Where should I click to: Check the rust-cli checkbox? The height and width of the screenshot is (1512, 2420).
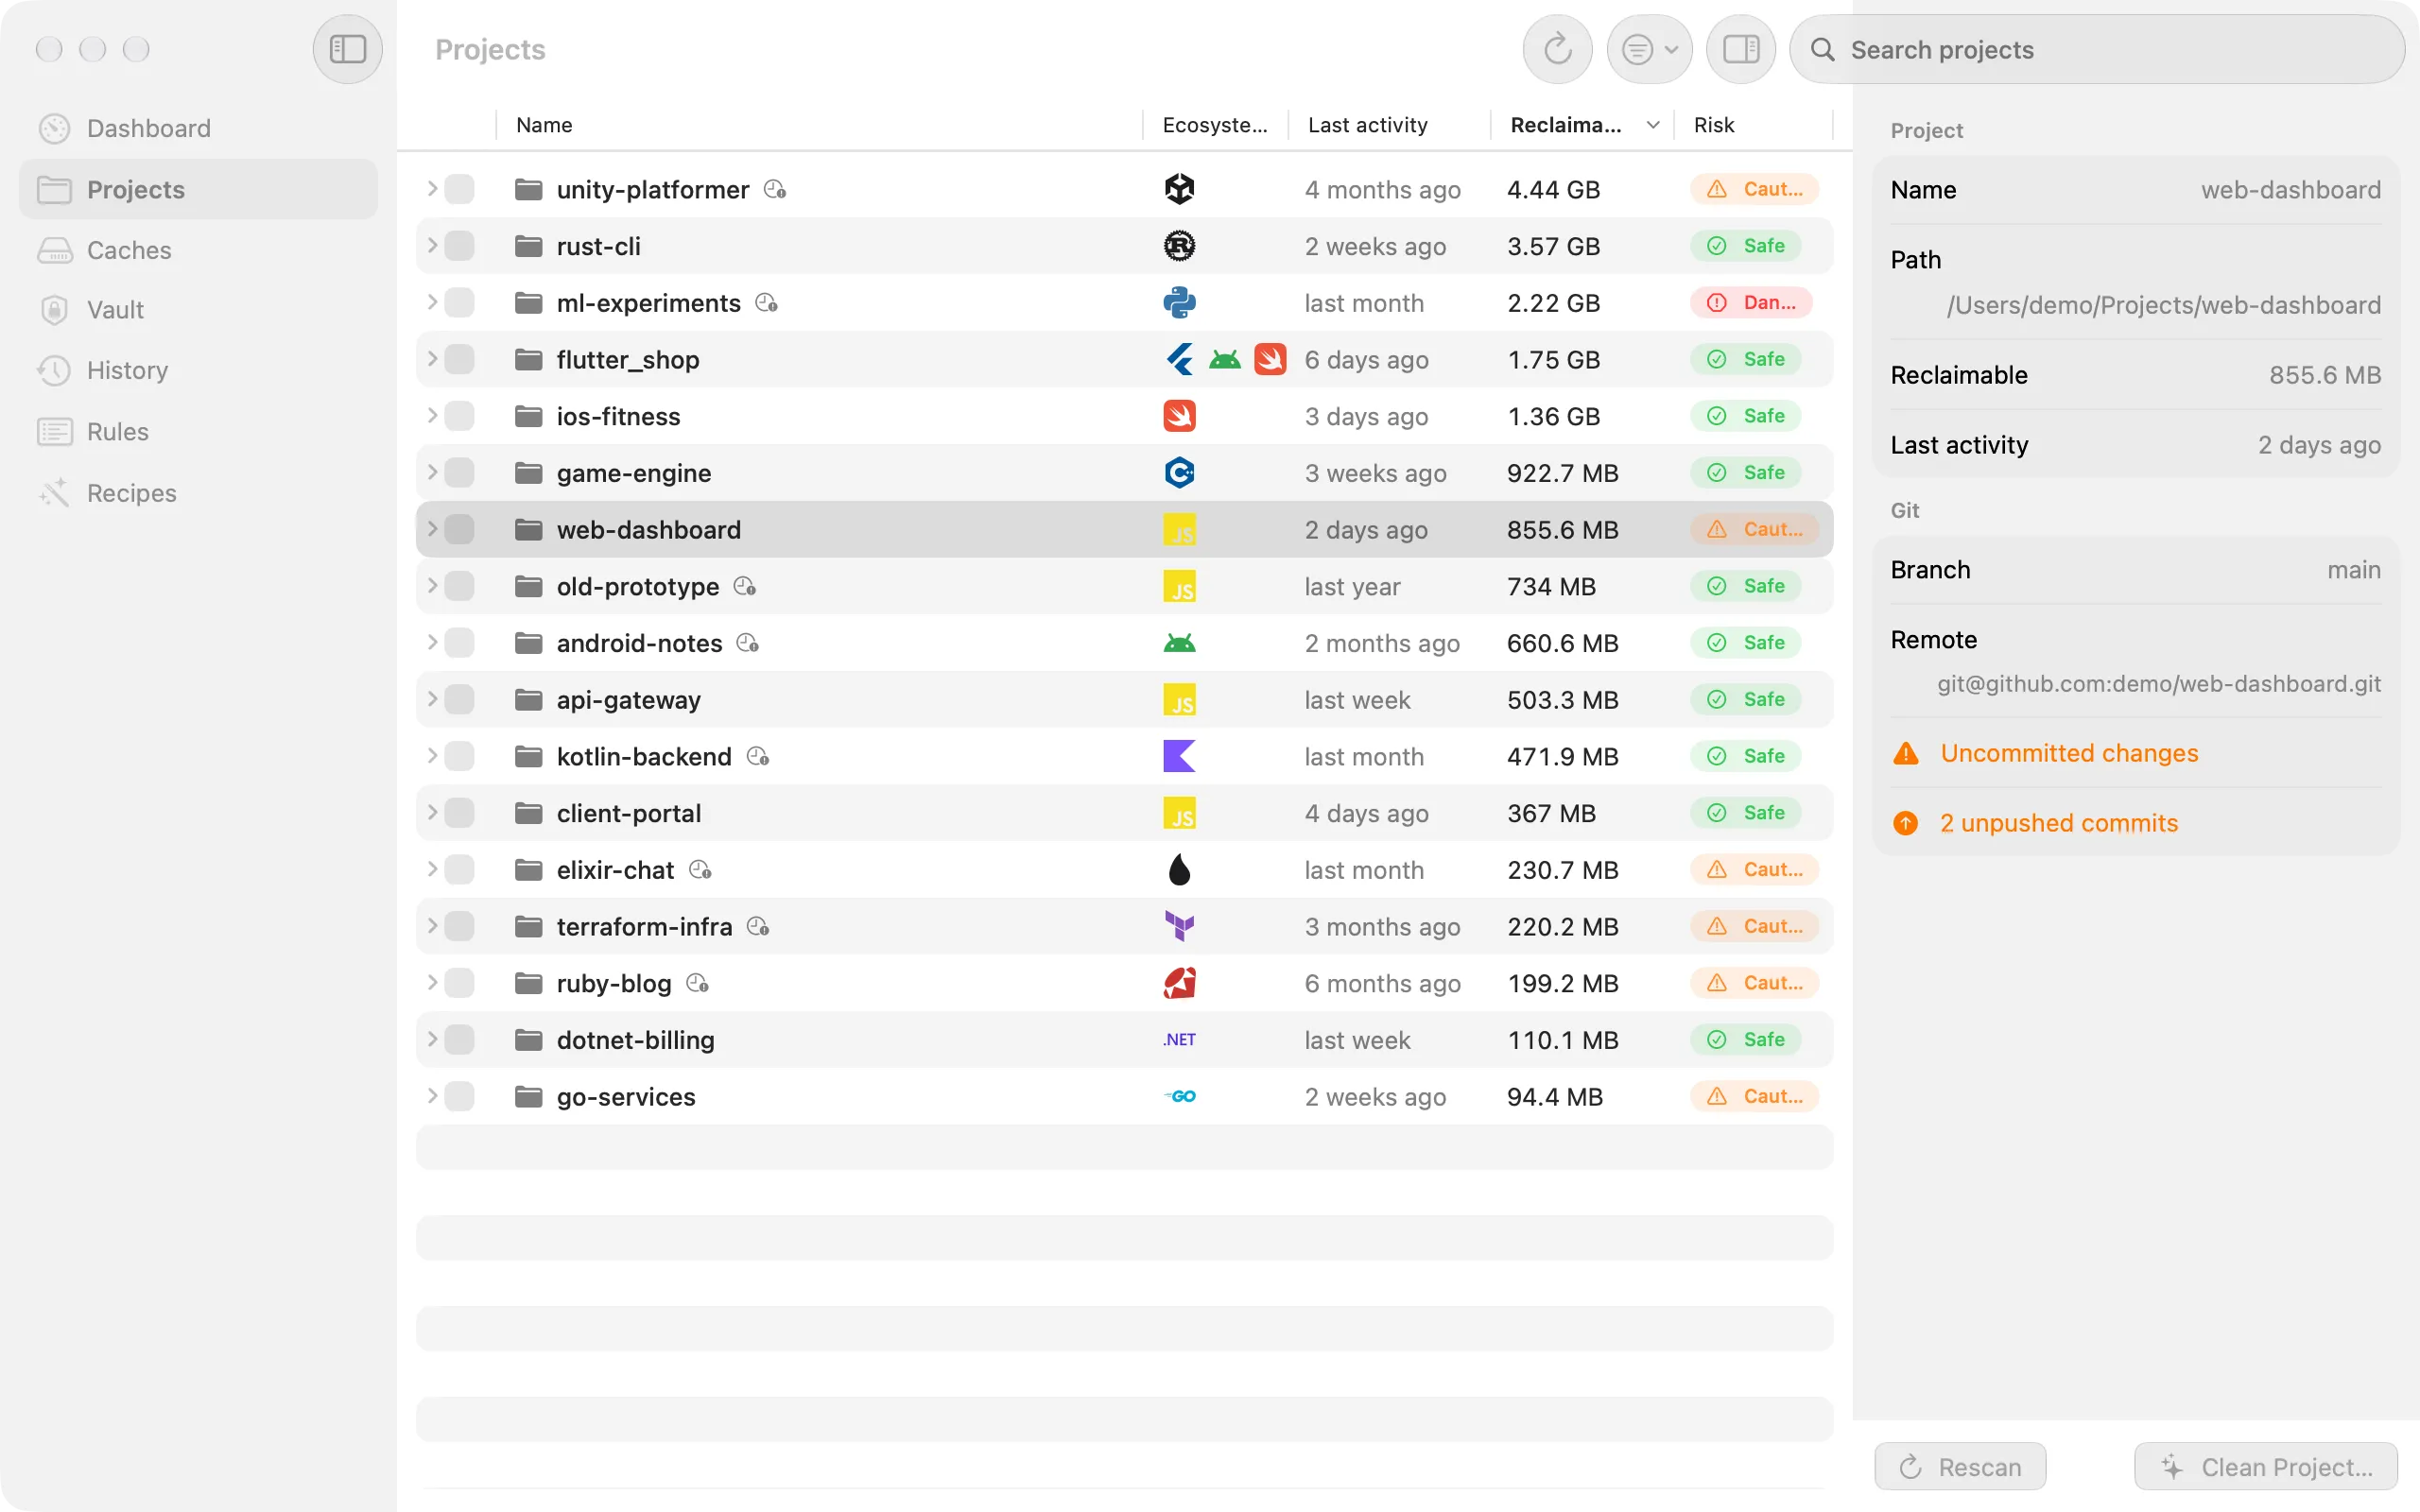coord(459,246)
